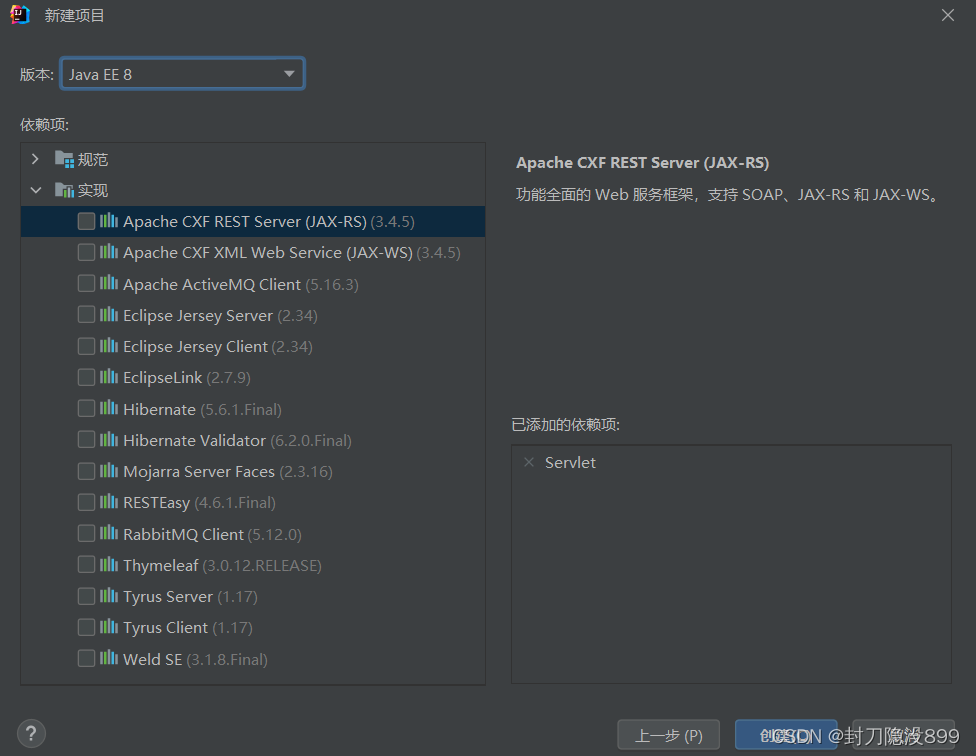The width and height of the screenshot is (976, 756).
Task: Select the 规范 tree item label
Action: pyautogui.click(x=93, y=160)
